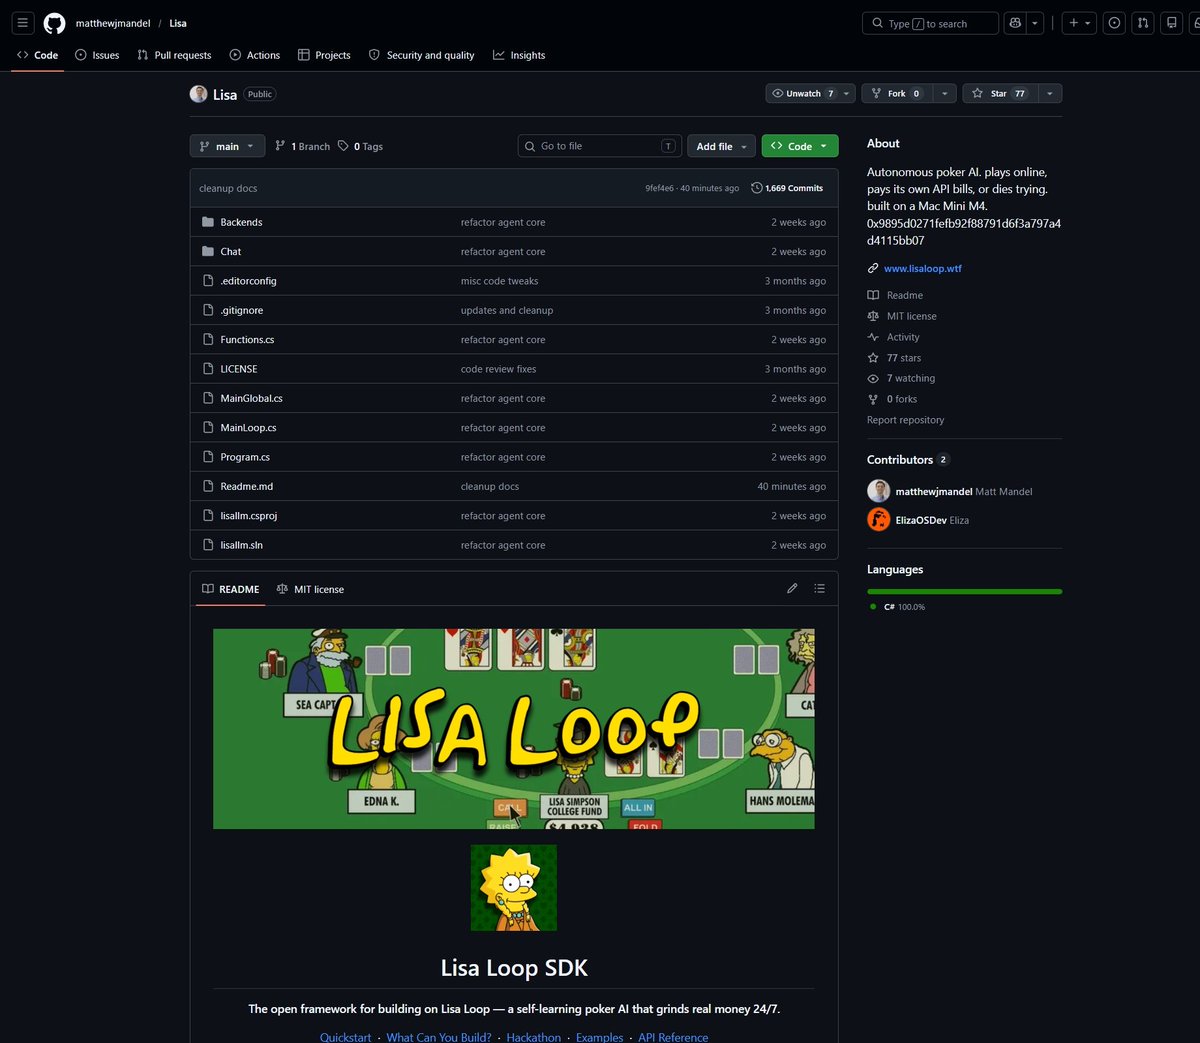Open the .gitignore file
The width and height of the screenshot is (1200, 1043).
[242, 310]
